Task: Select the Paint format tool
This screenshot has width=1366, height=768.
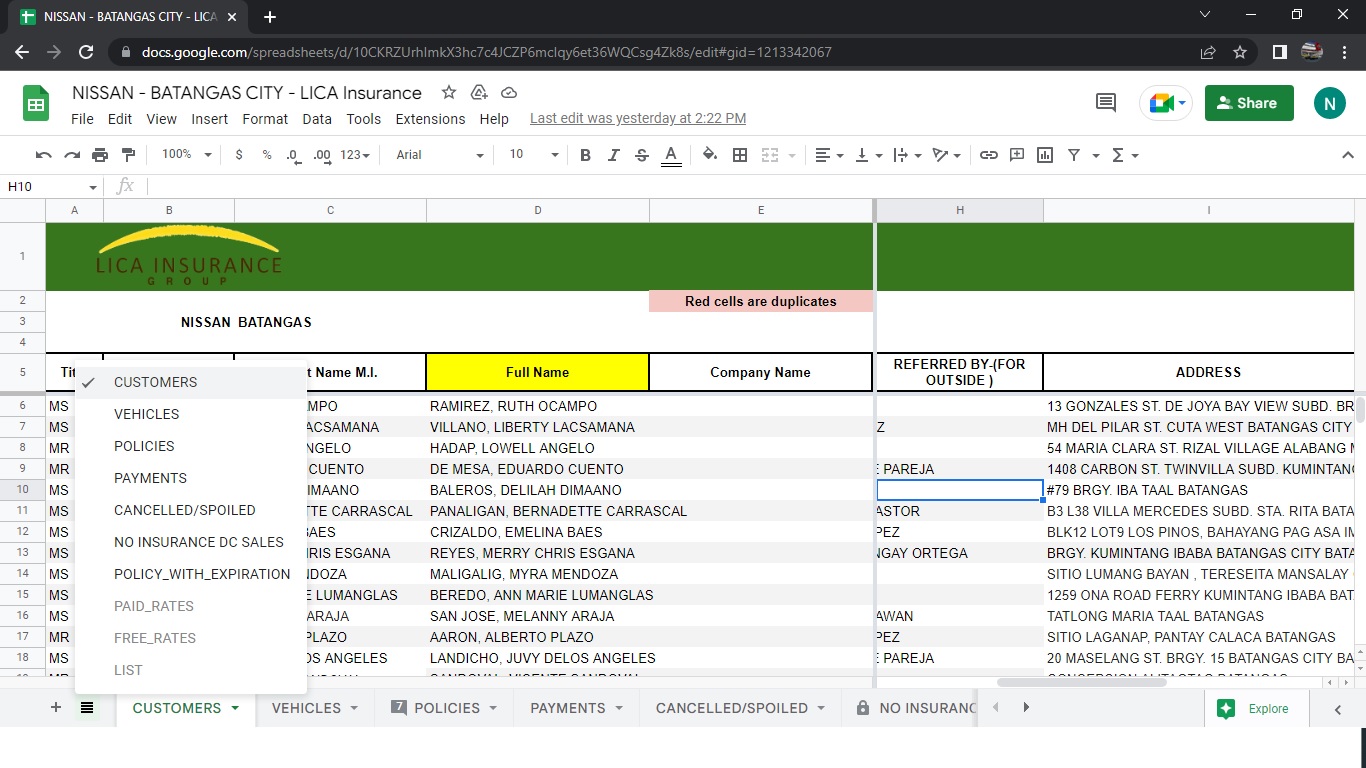Action: pyautogui.click(x=128, y=155)
